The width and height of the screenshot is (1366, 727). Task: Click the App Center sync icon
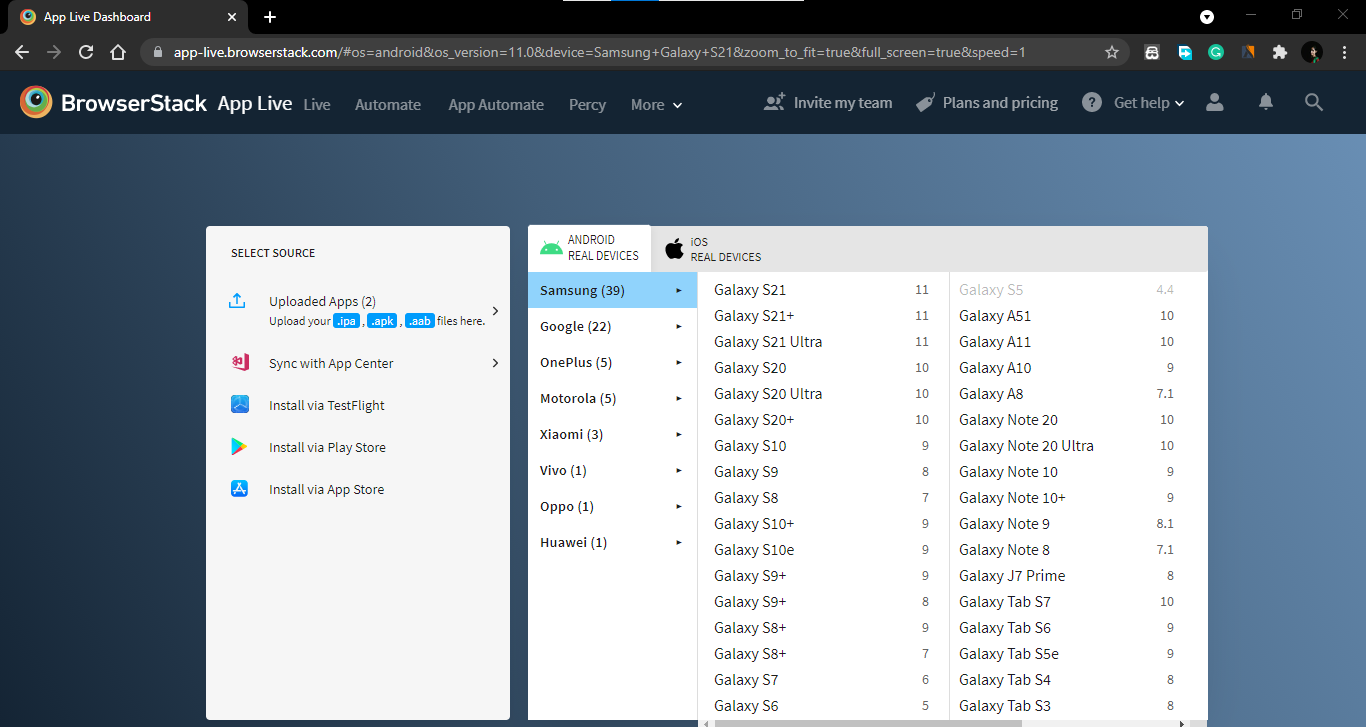(239, 363)
